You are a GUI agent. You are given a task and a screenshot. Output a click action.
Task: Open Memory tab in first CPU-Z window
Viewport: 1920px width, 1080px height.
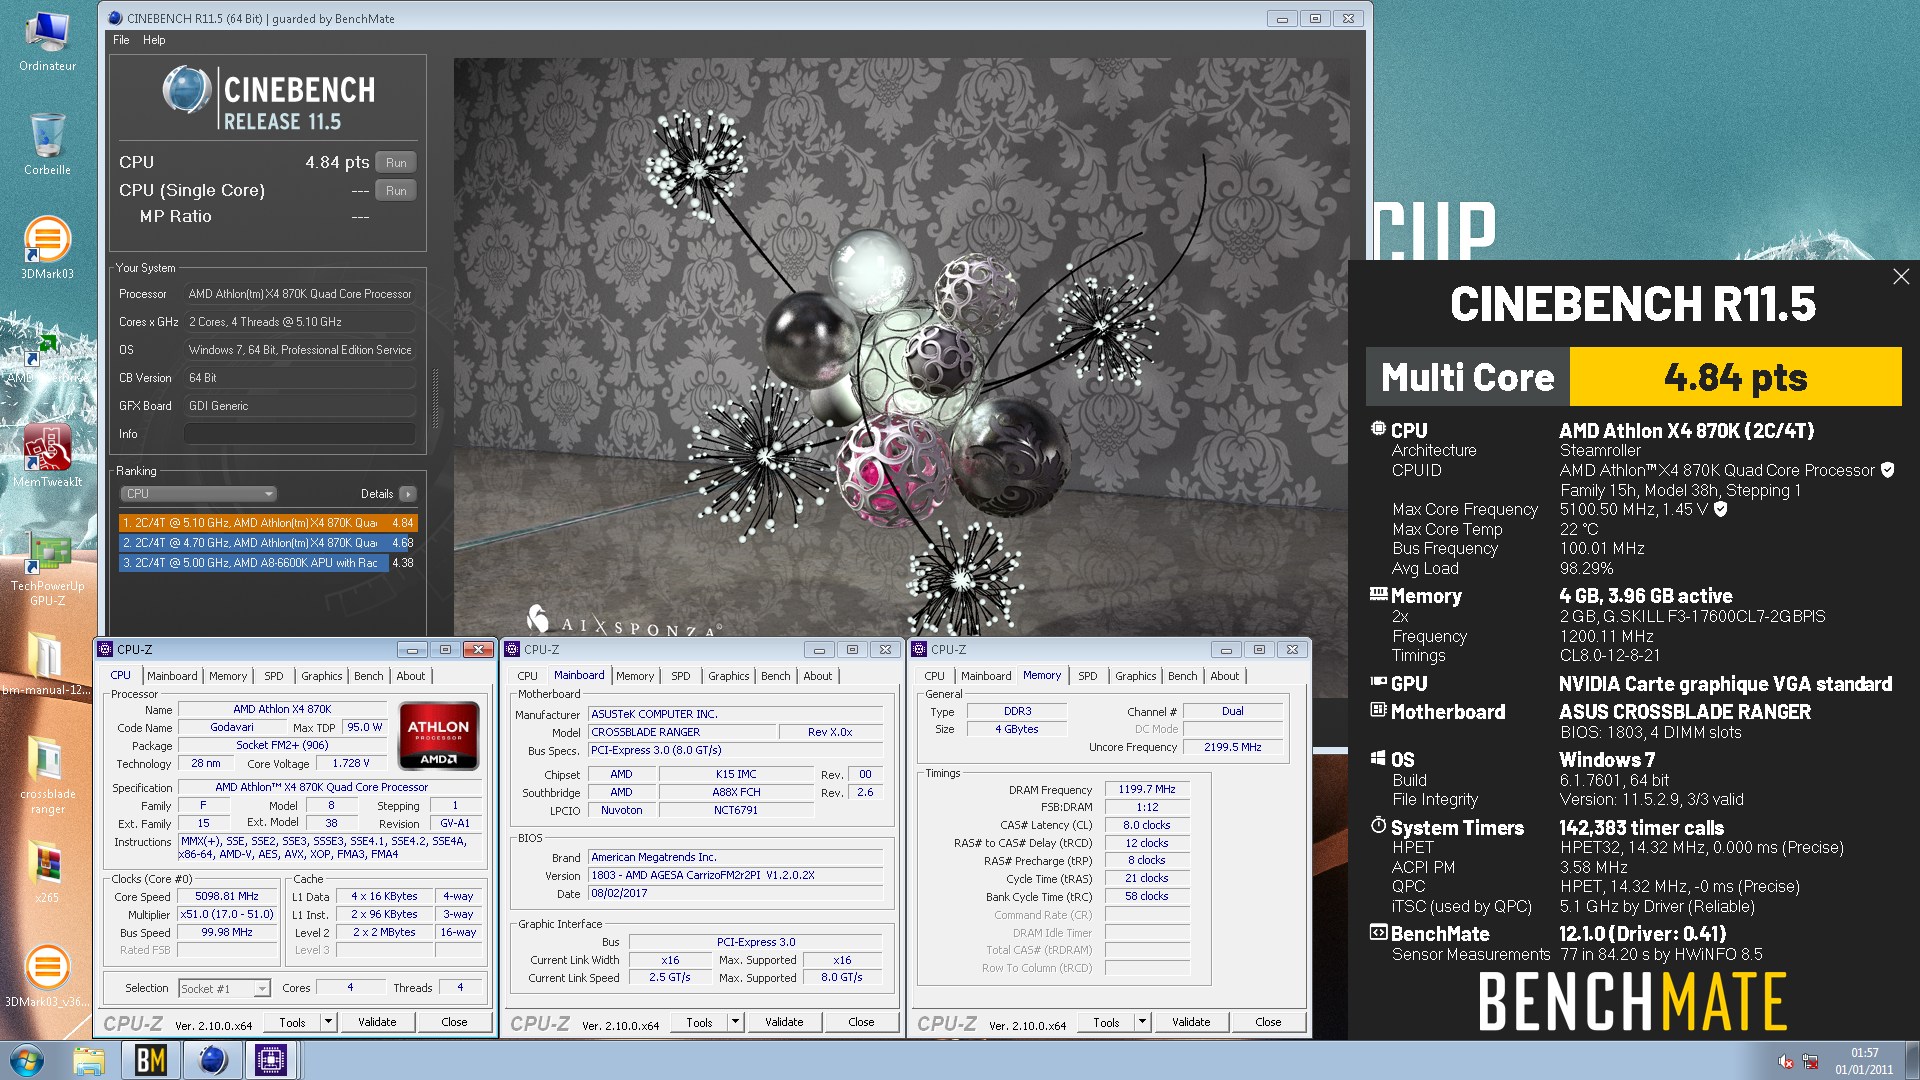[x=228, y=676]
